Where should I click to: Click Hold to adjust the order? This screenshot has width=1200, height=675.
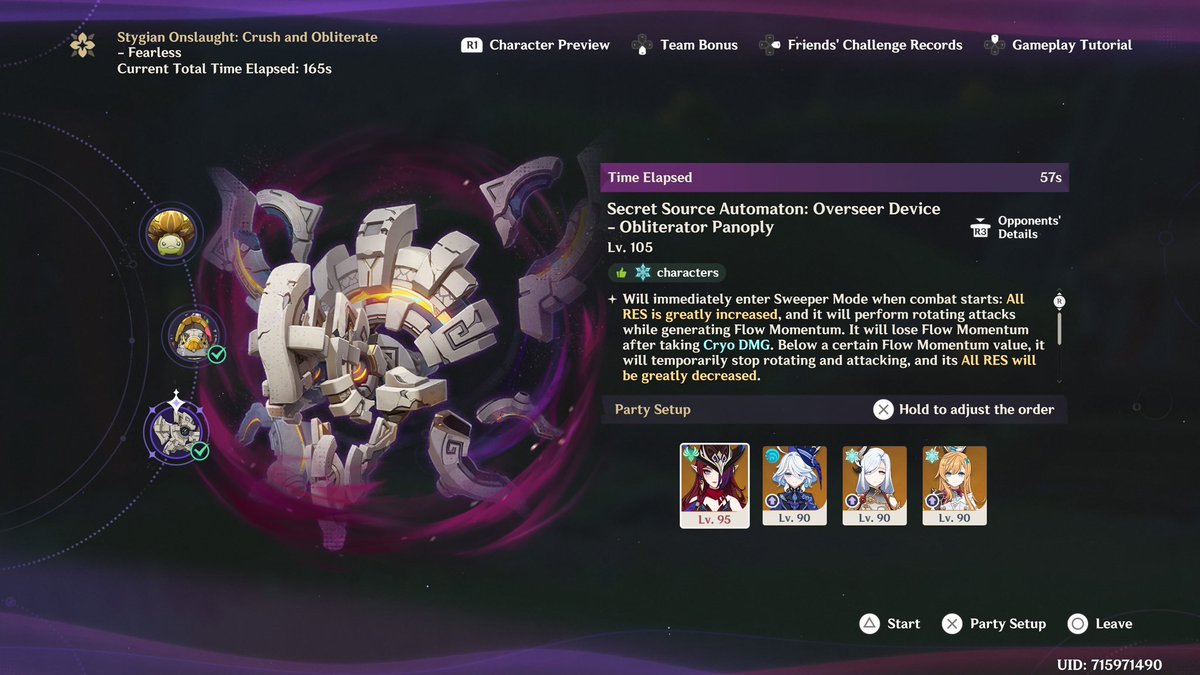coord(977,409)
